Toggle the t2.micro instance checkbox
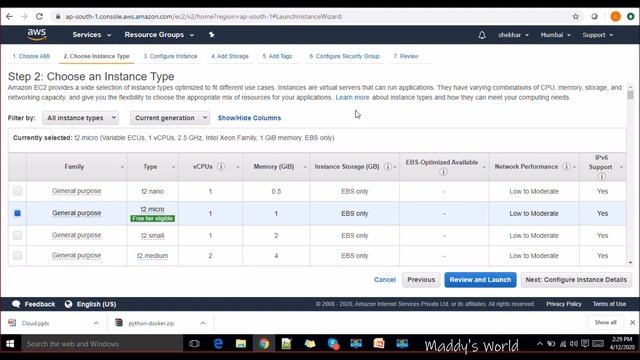This screenshot has height=360, width=640. 17,213
